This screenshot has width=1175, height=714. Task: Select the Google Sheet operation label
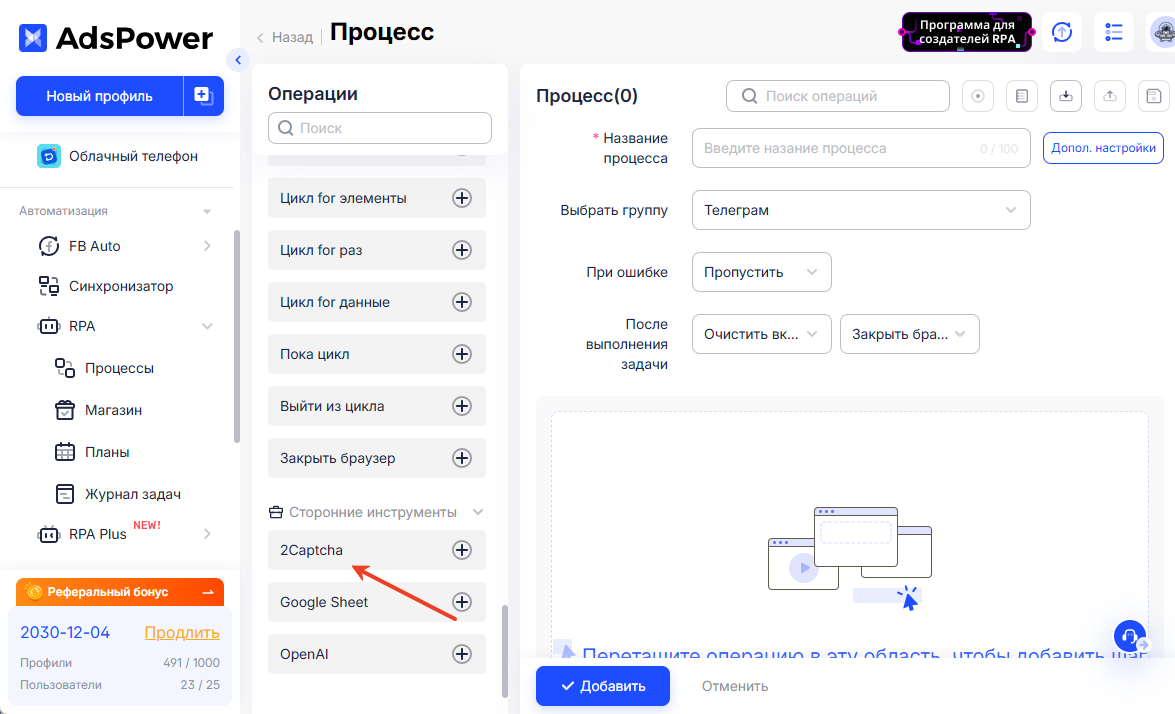(324, 602)
